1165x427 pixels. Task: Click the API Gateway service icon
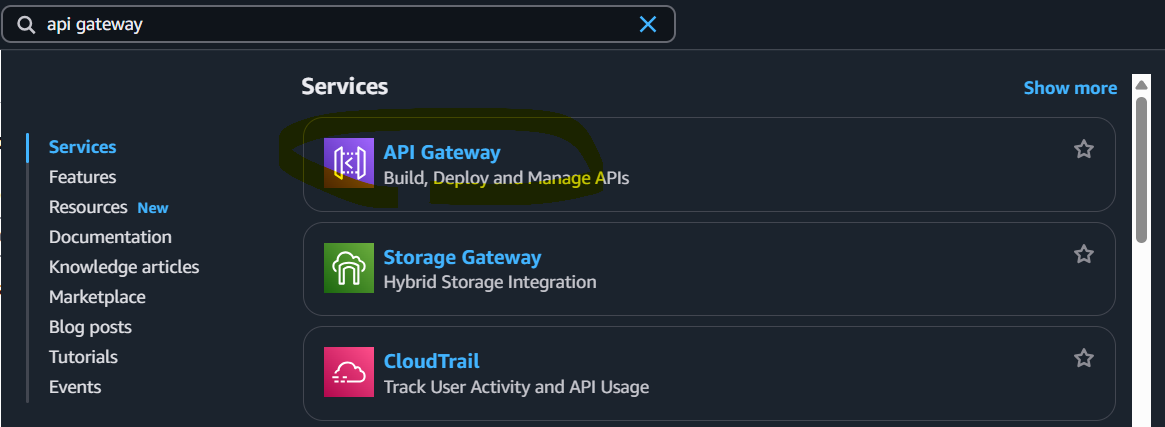pos(348,163)
